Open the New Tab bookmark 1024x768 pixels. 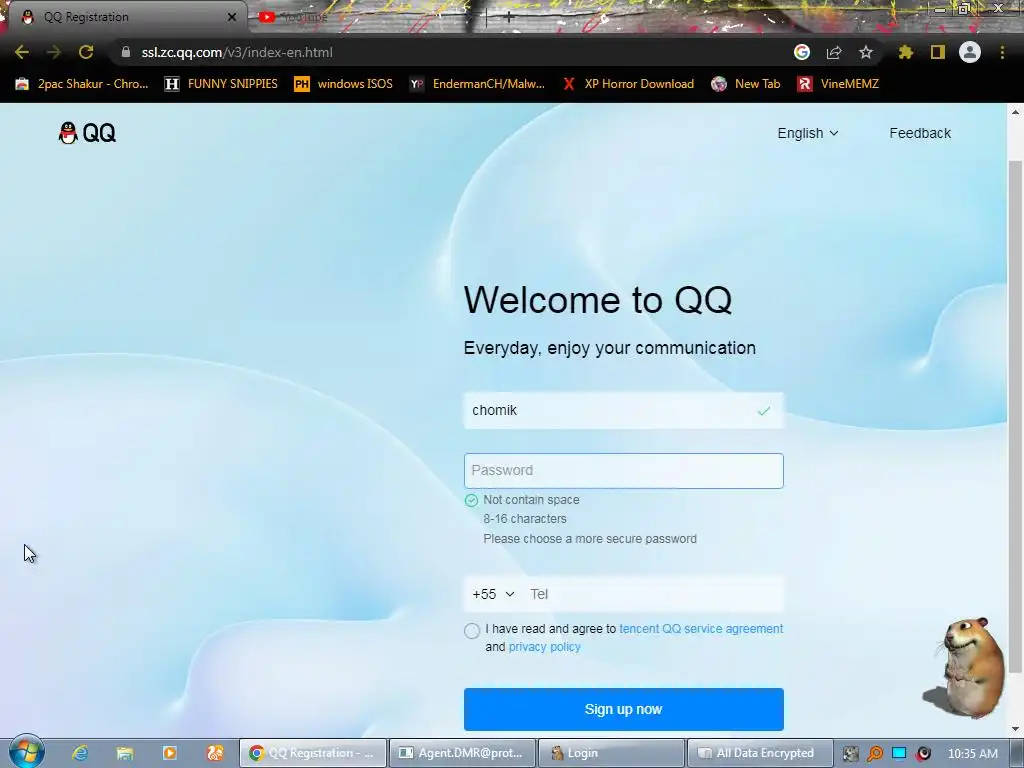746,84
